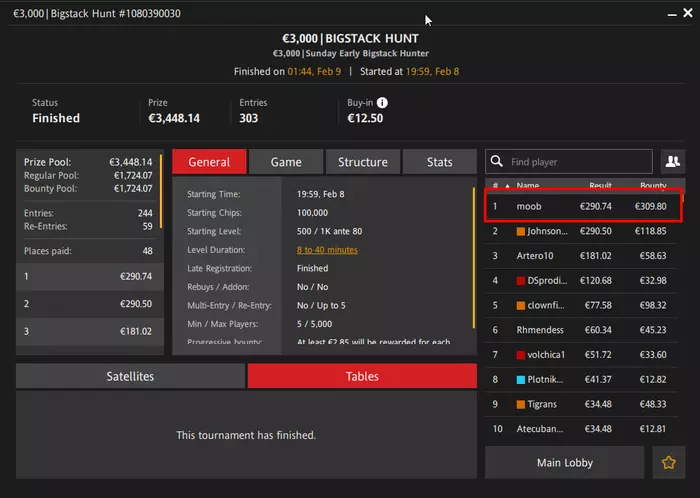Screen dimensions: 700x498
Task: Add tournament to favorites star
Action: click(668, 462)
